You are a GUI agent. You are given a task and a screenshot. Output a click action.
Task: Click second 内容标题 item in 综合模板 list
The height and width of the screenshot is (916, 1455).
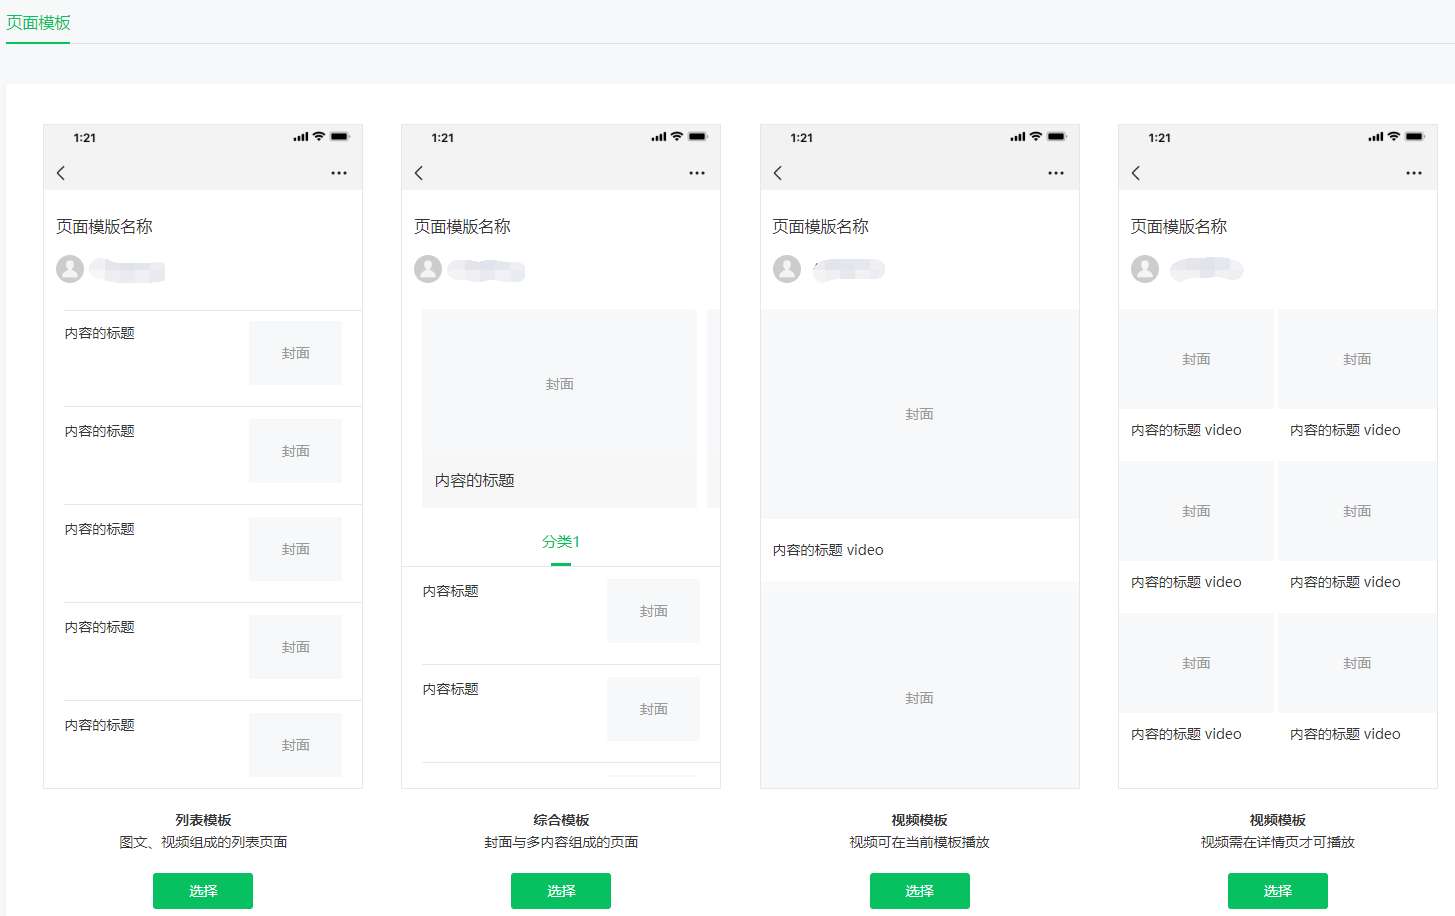(x=450, y=689)
